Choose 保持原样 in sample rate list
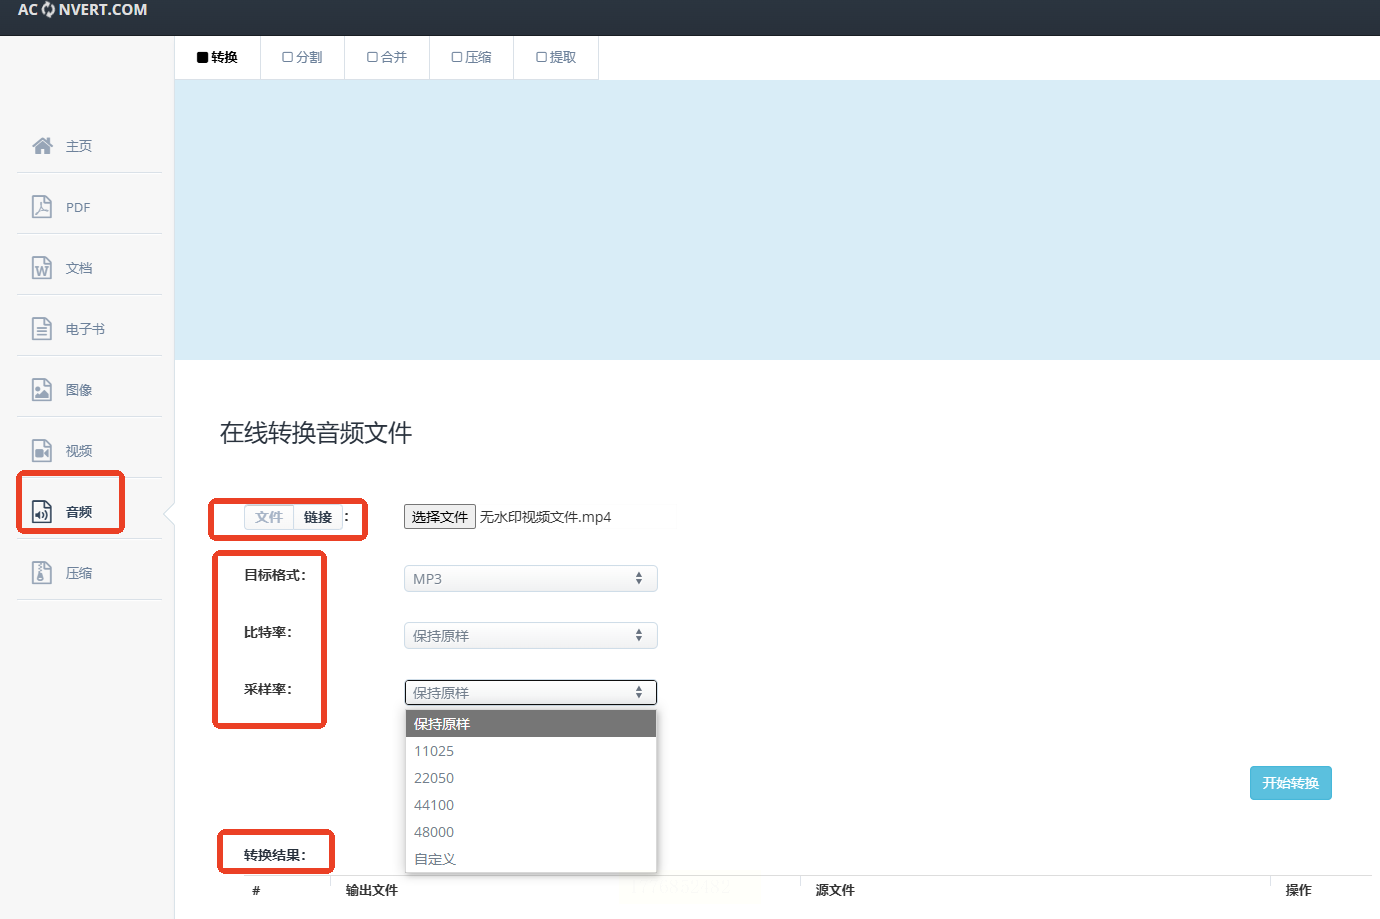 [531, 724]
